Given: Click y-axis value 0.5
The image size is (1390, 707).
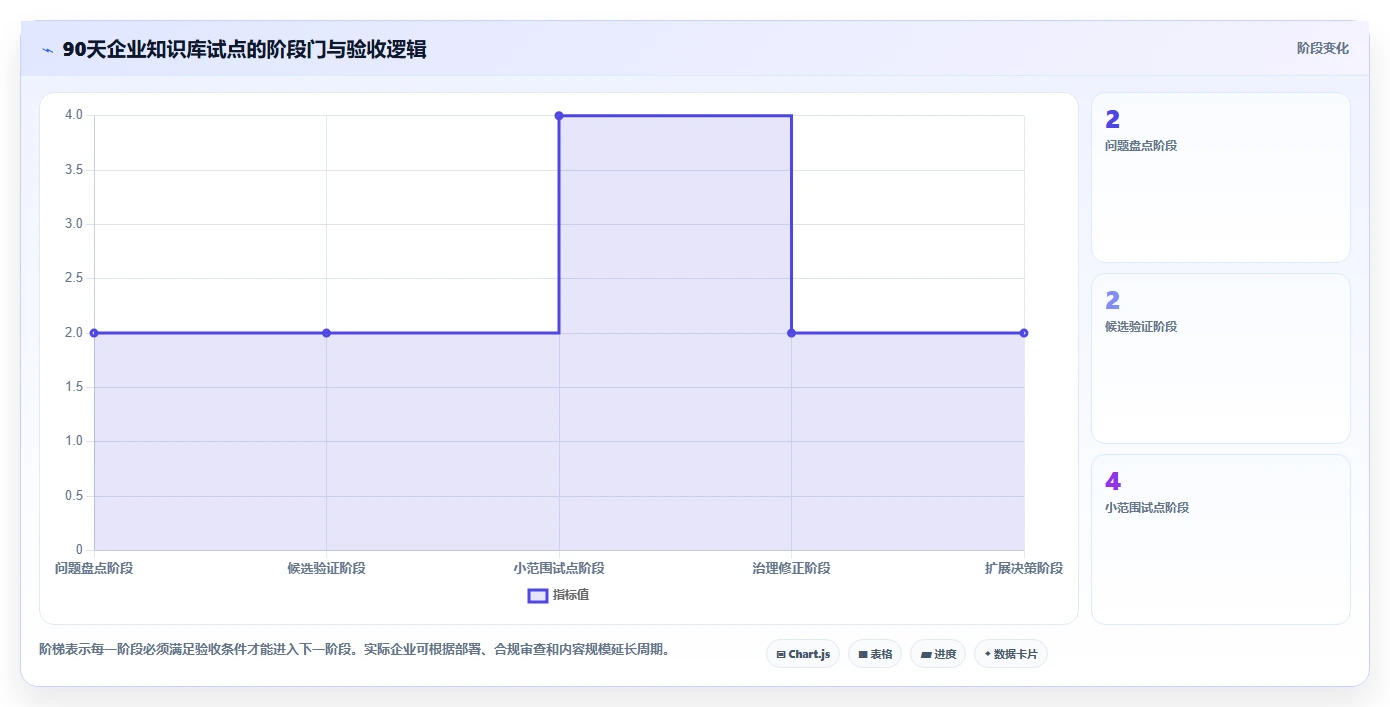Looking at the screenshot, I should coord(74,496).
